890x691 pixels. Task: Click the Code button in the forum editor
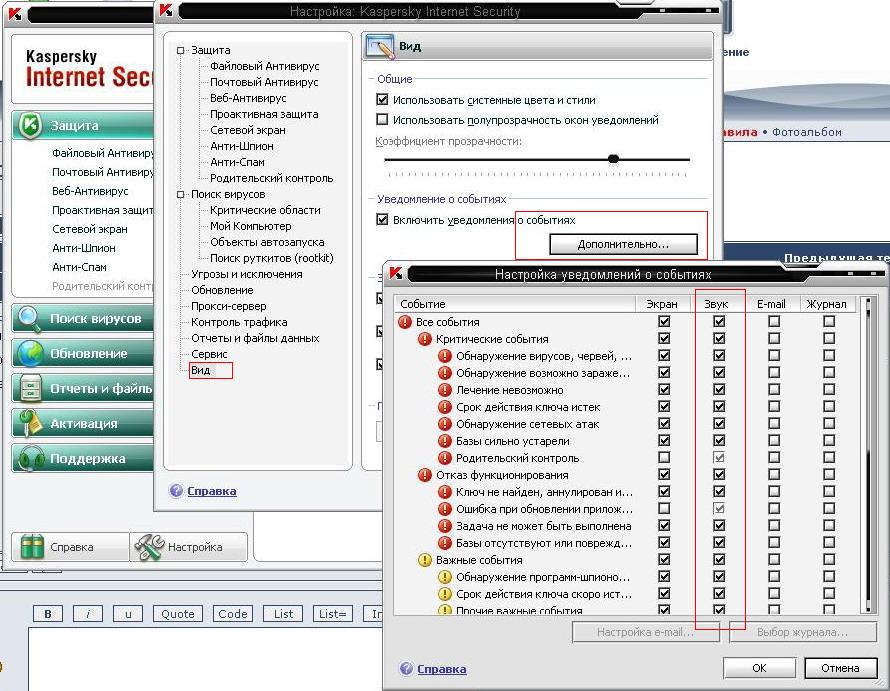pyautogui.click(x=233, y=614)
